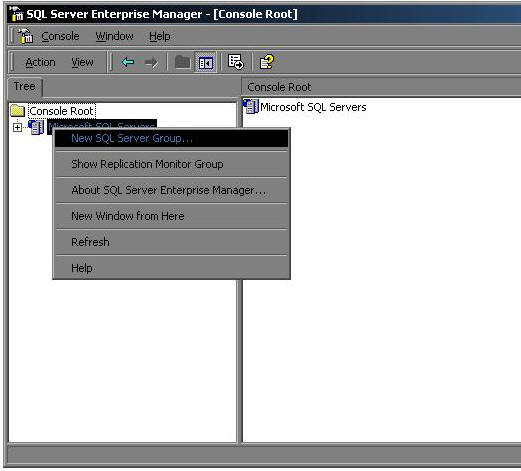The height and width of the screenshot is (471, 521).
Task: Click the Up one level folder icon
Action: tap(182, 62)
